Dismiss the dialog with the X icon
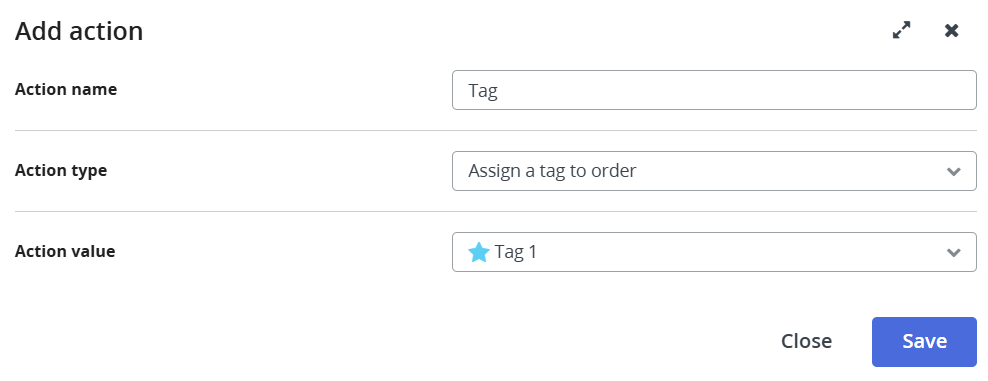 [951, 30]
